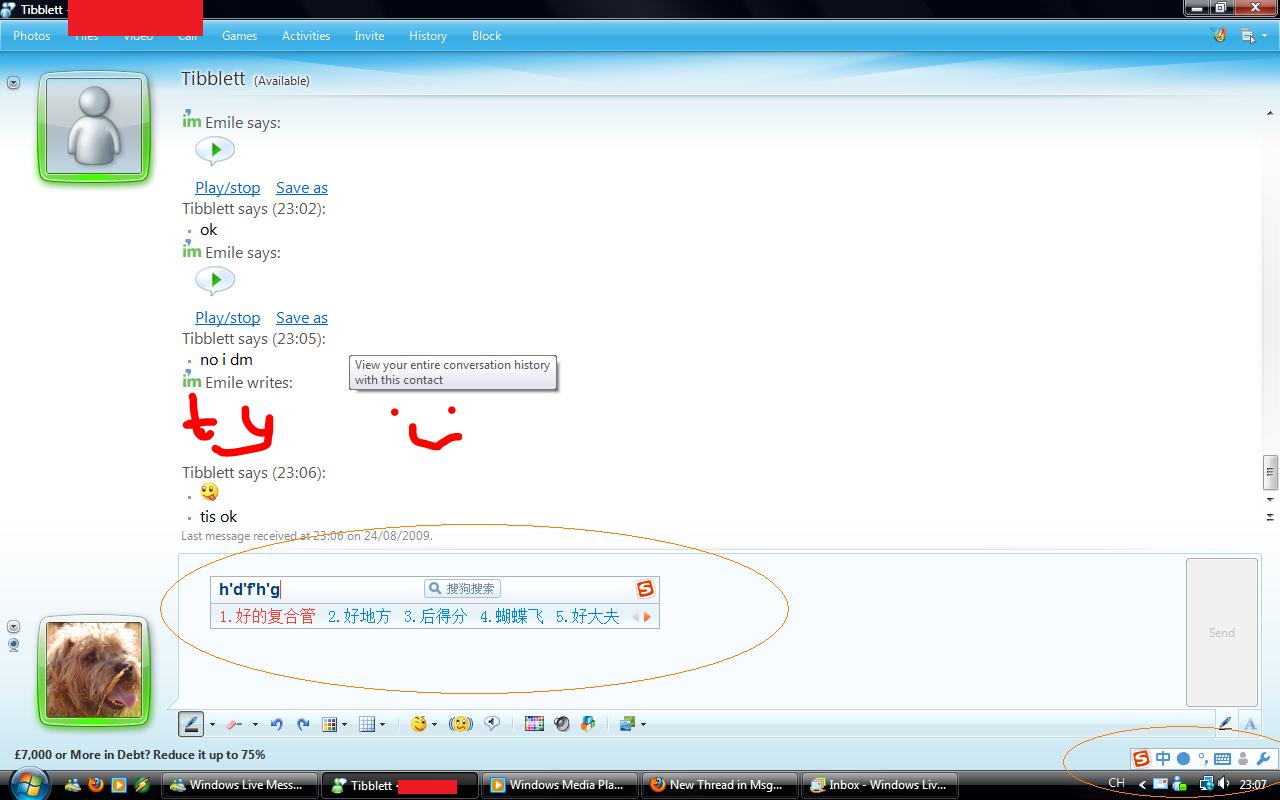Select candidate 2 好地方 in IME list

360,617
